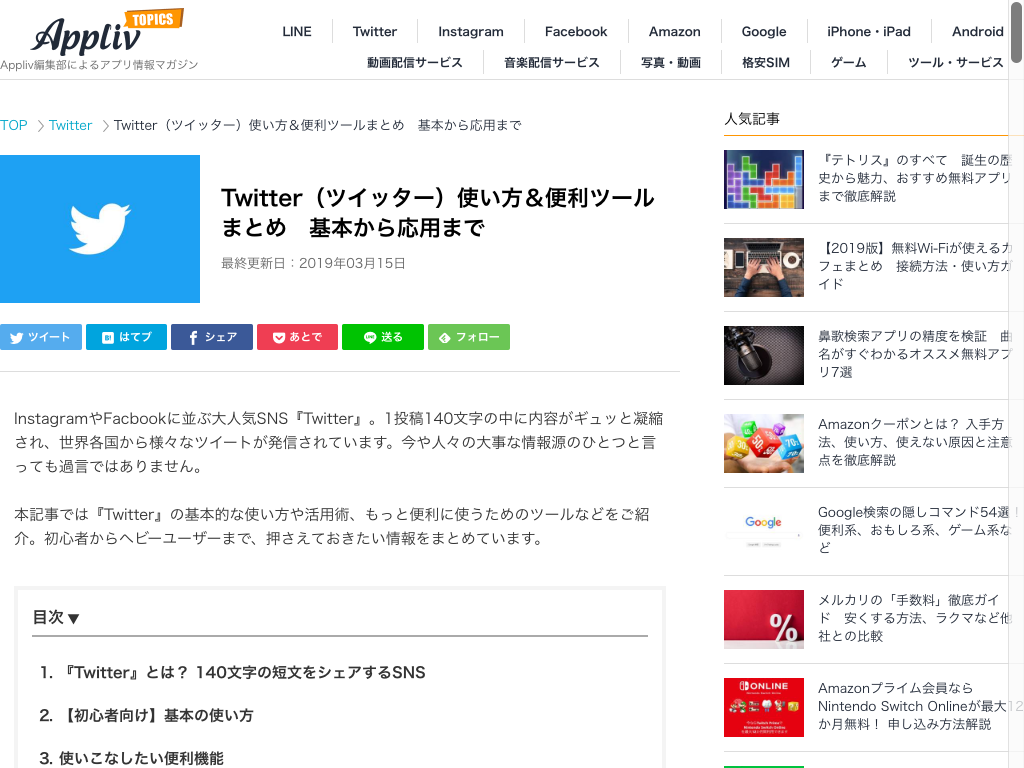
Task: Open the Mercari percent-sign thumbnail
Action: point(763,619)
